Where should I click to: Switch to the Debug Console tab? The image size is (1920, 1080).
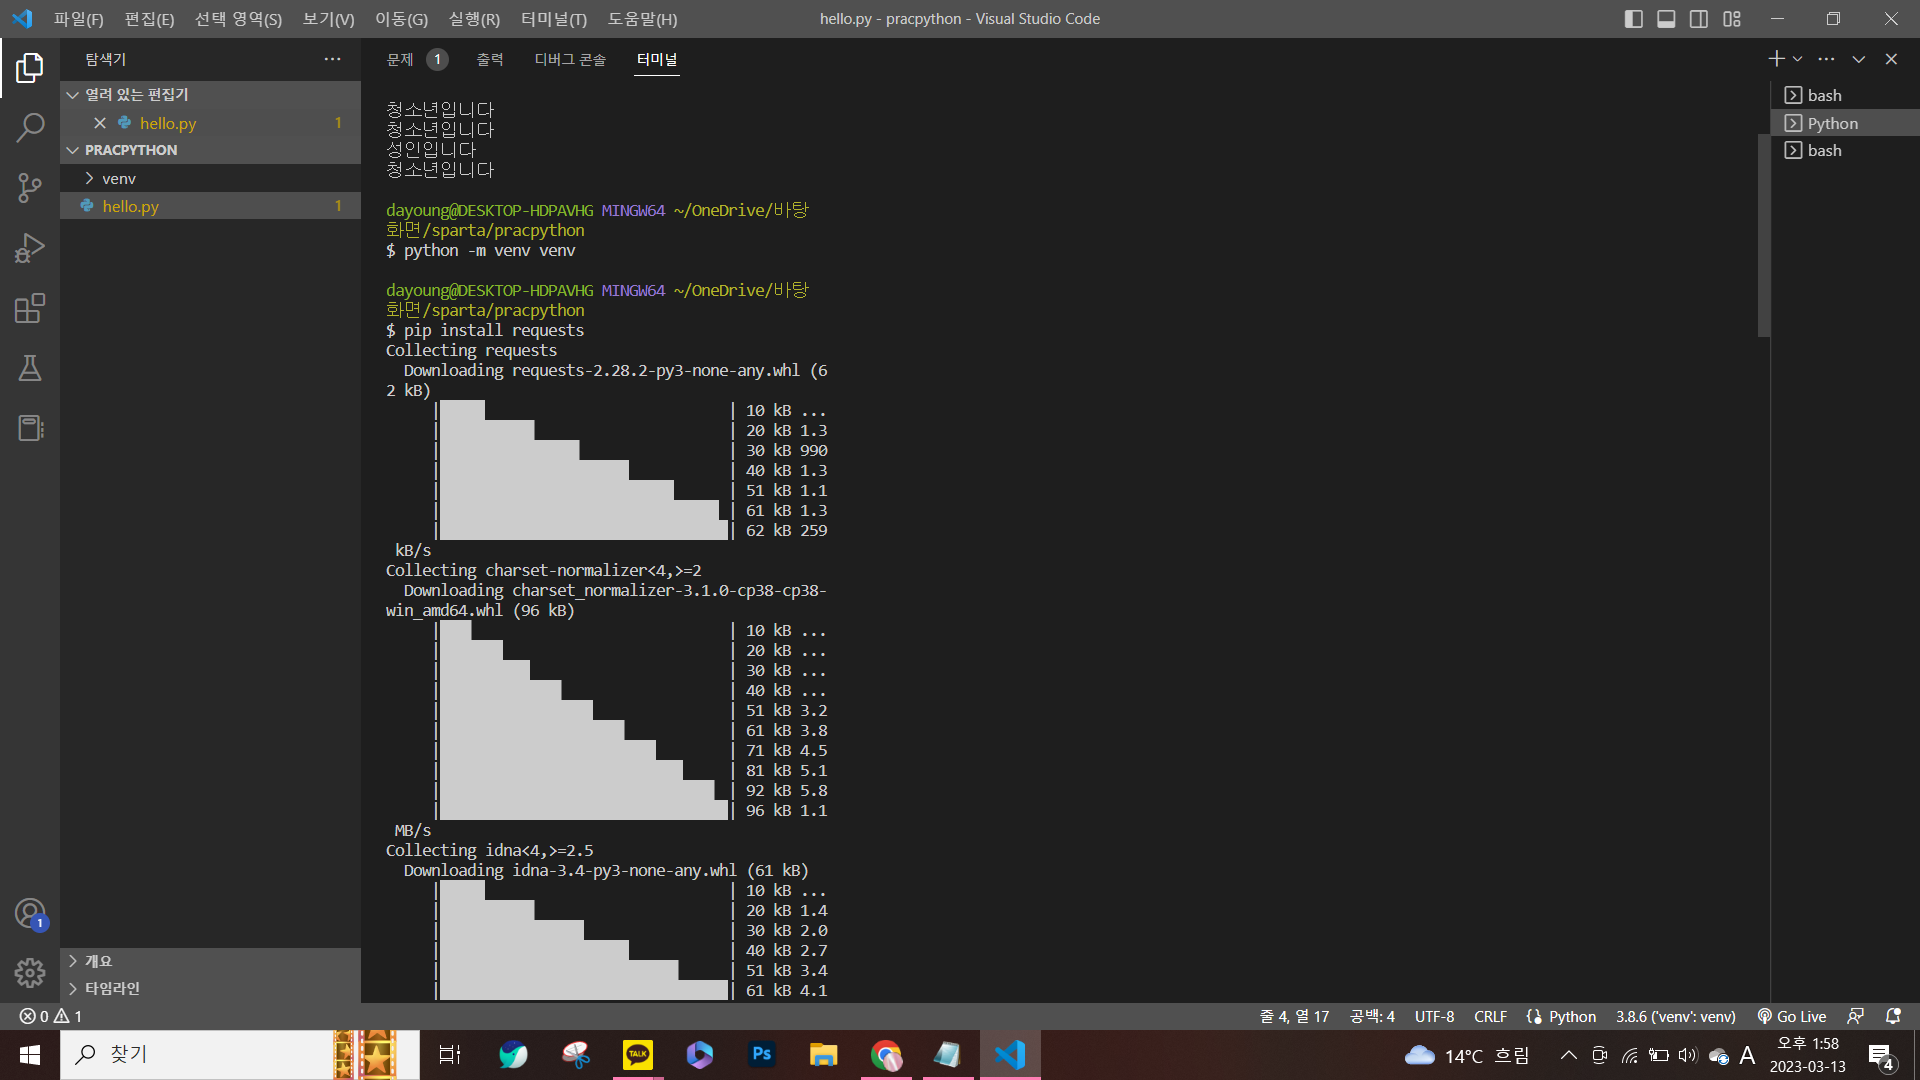pyautogui.click(x=570, y=59)
